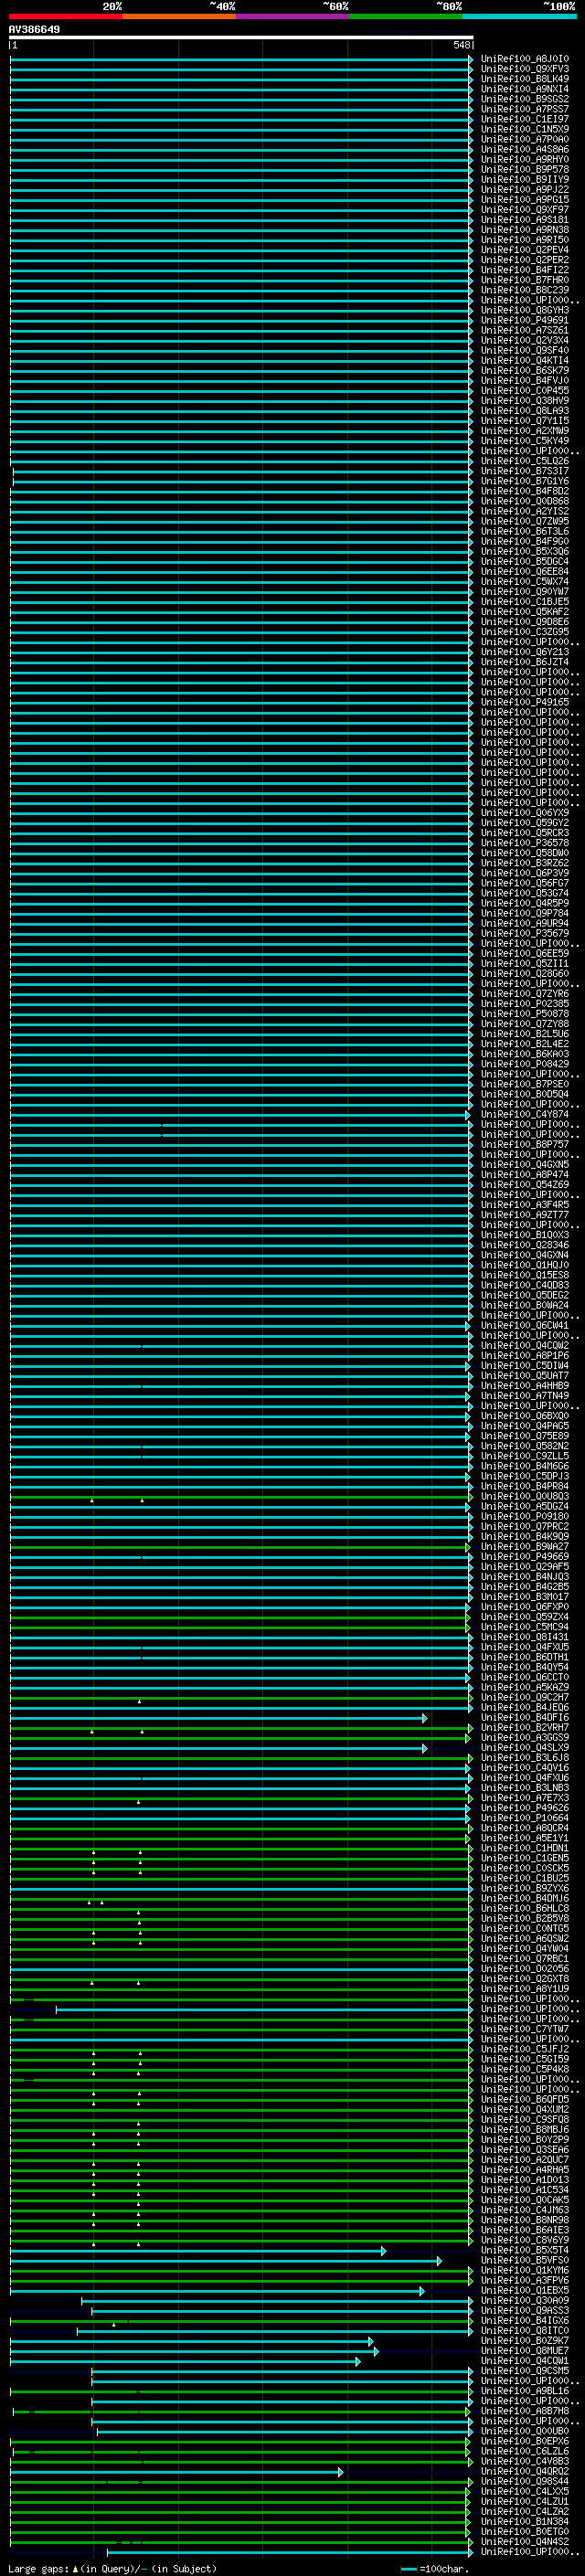Select hit label UniRef100_Q0U8Q3
This screenshot has height=2576, width=585.
525,1496
